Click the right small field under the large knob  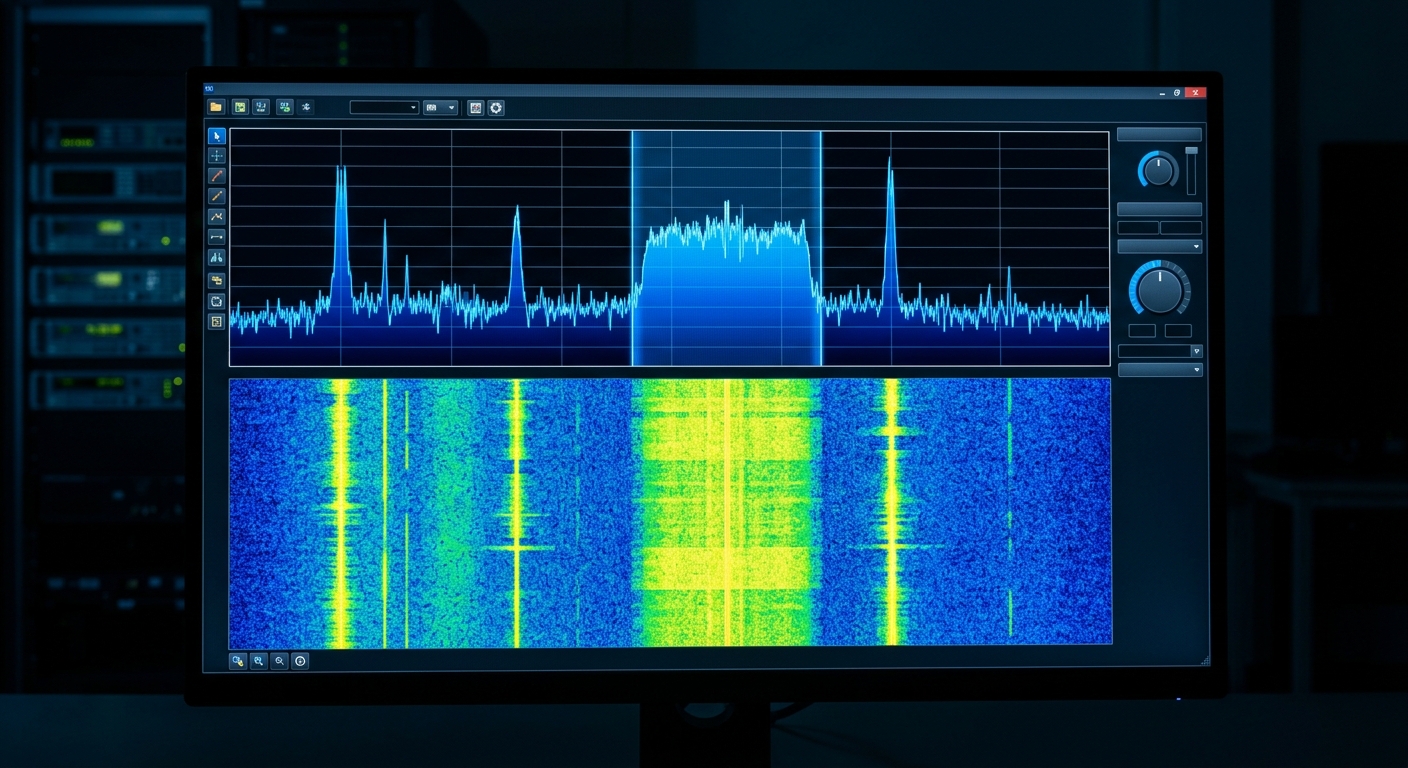1178,331
